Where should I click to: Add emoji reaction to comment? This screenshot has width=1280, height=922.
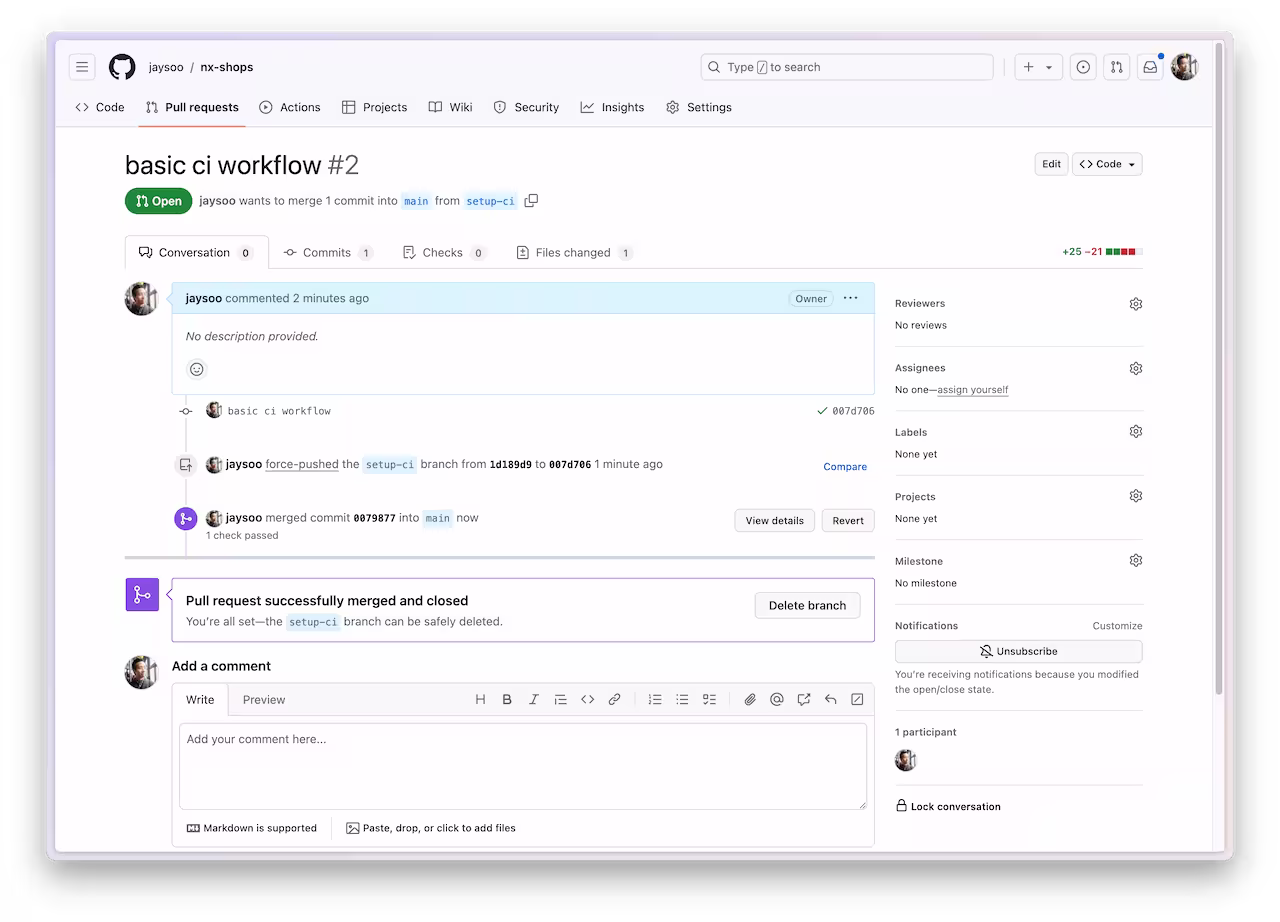click(x=197, y=369)
